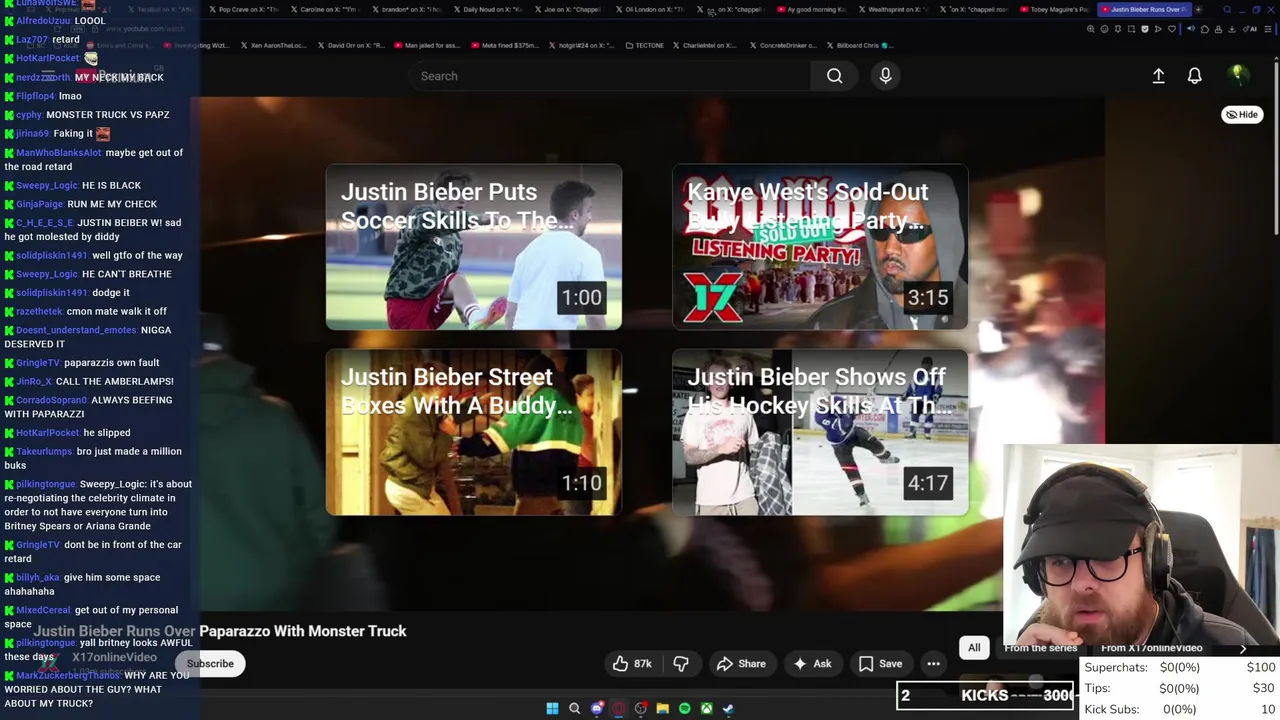
Task: Click the browser shield ad-blocker icon
Action: tap(1145, 29)
